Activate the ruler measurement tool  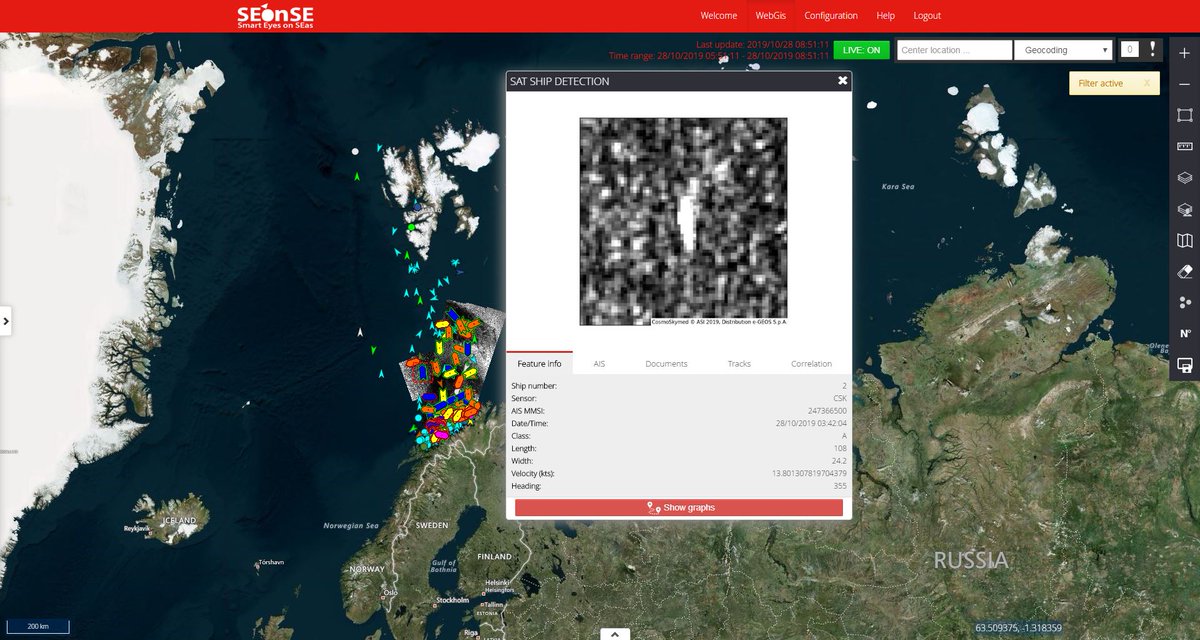pos(1185,146)
